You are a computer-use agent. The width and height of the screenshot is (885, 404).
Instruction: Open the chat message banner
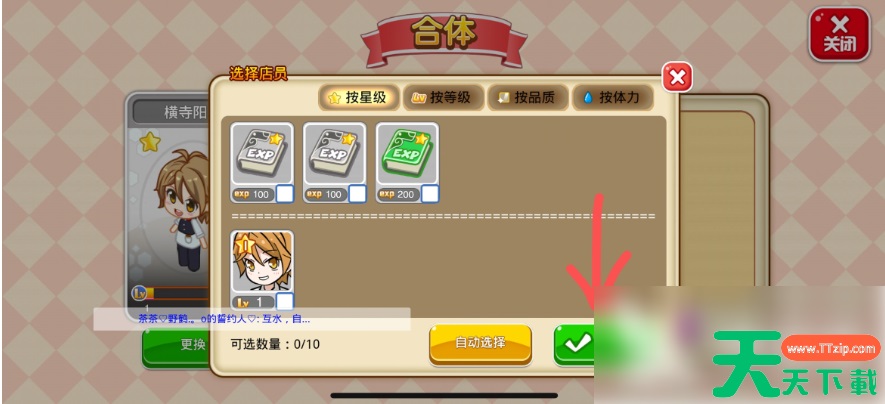coord(252,319)
